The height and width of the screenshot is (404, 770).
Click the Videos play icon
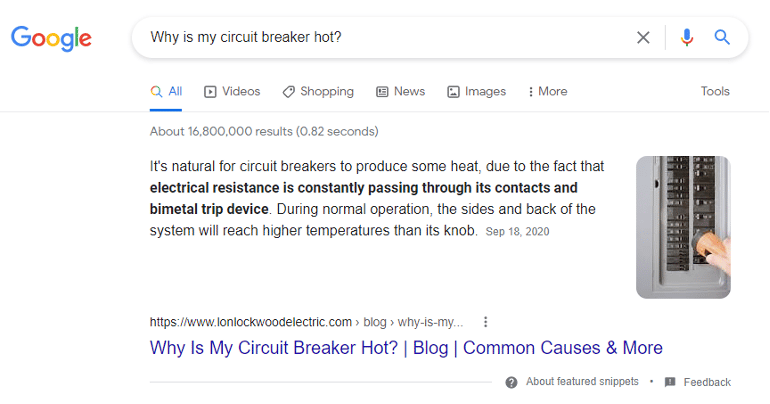pyautogui.click(x=210, y=92)
